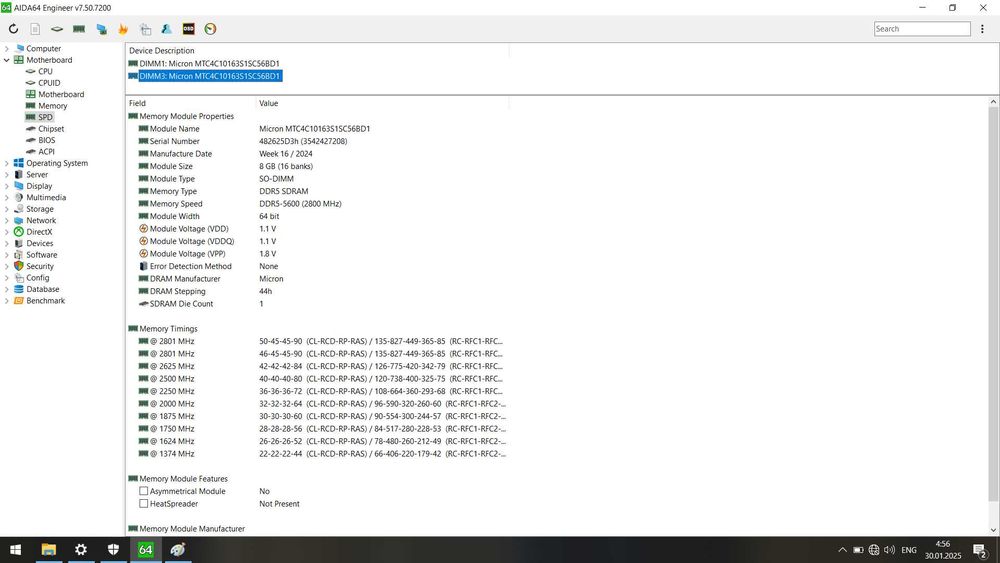Click the green memory module toolbar icon
The image size is (1000, 563).
pos(79,29)
